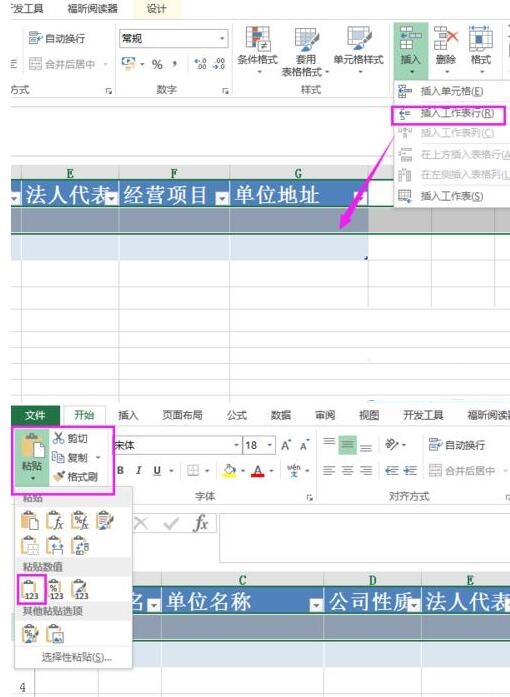Click the increase indent icon

(410, 470)
